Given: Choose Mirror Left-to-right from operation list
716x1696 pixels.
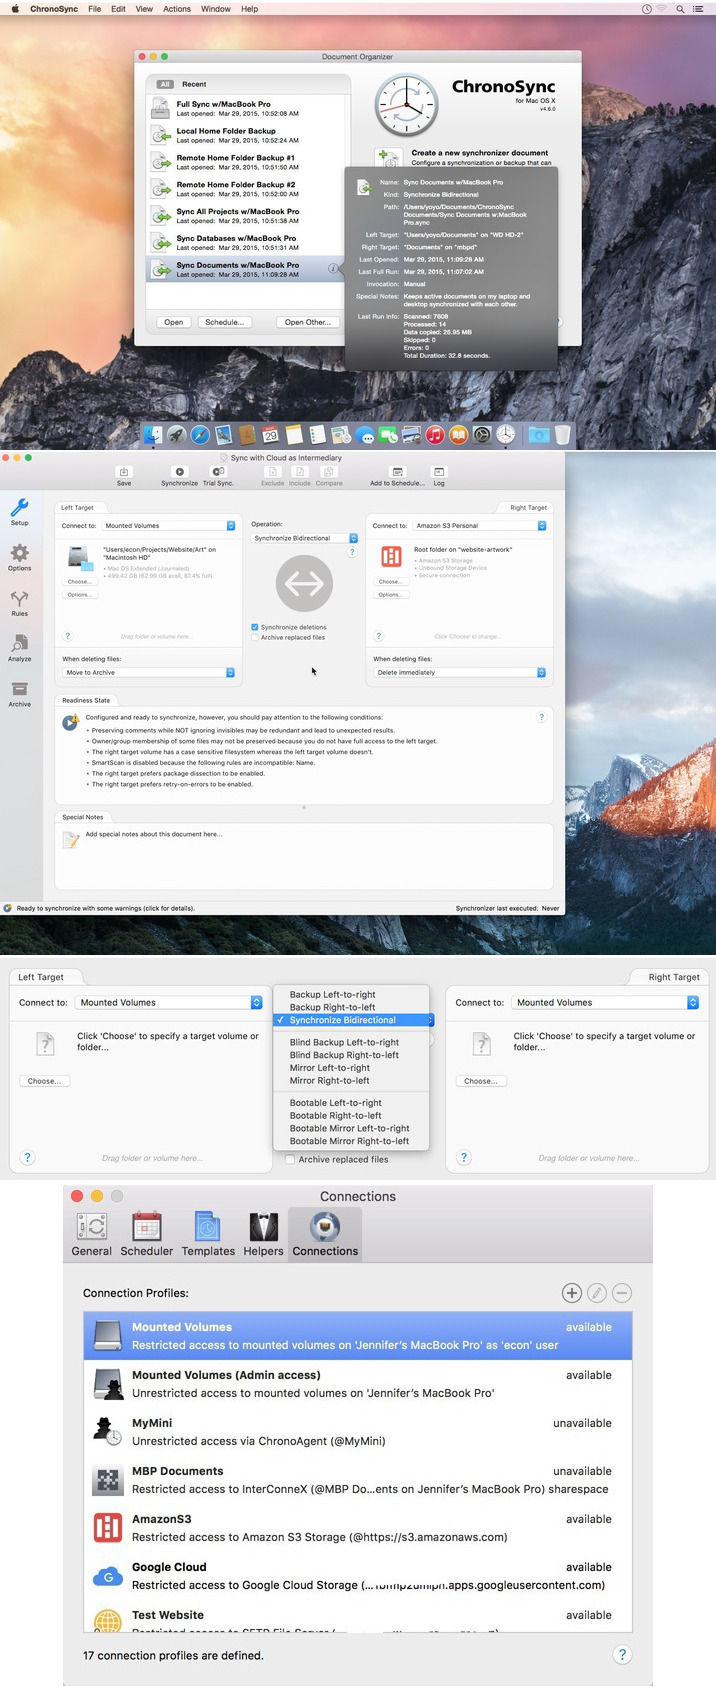Looking at the screenshot, I should click(330, 1068).
